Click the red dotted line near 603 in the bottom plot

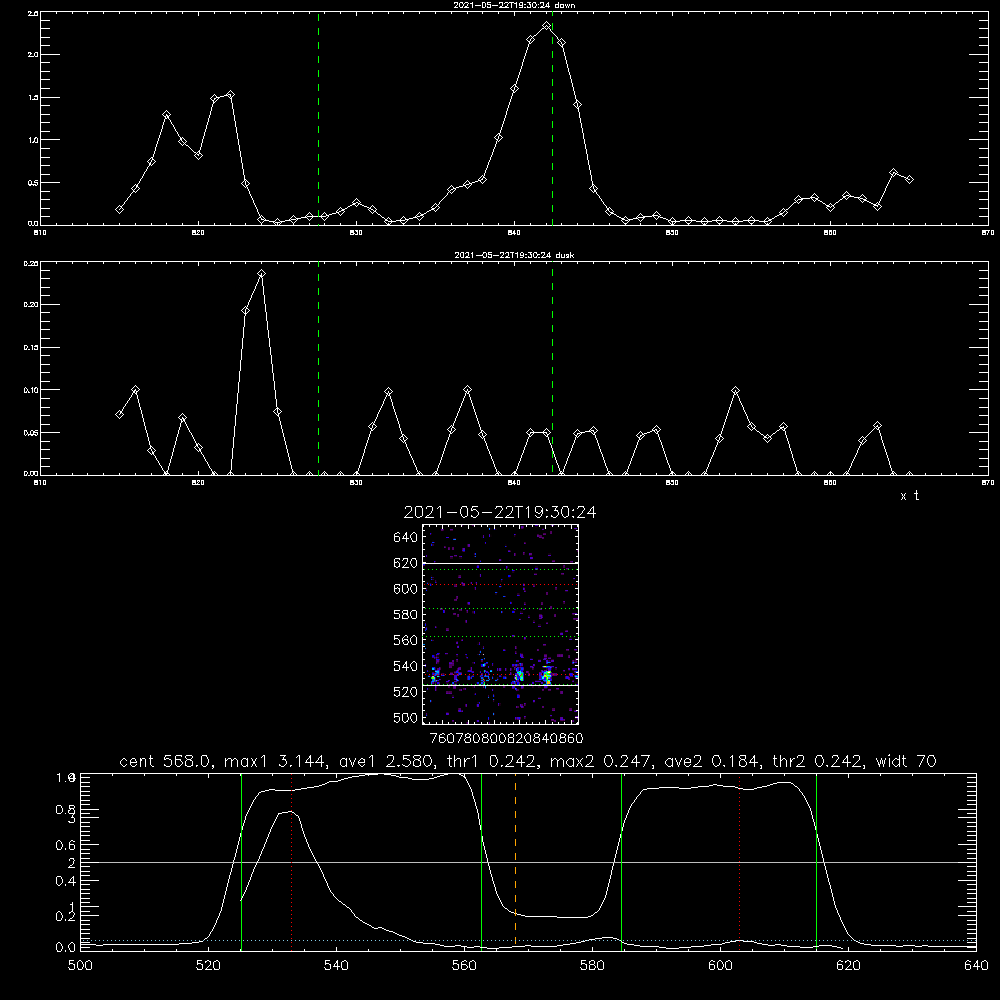click(x=739, y=862)
